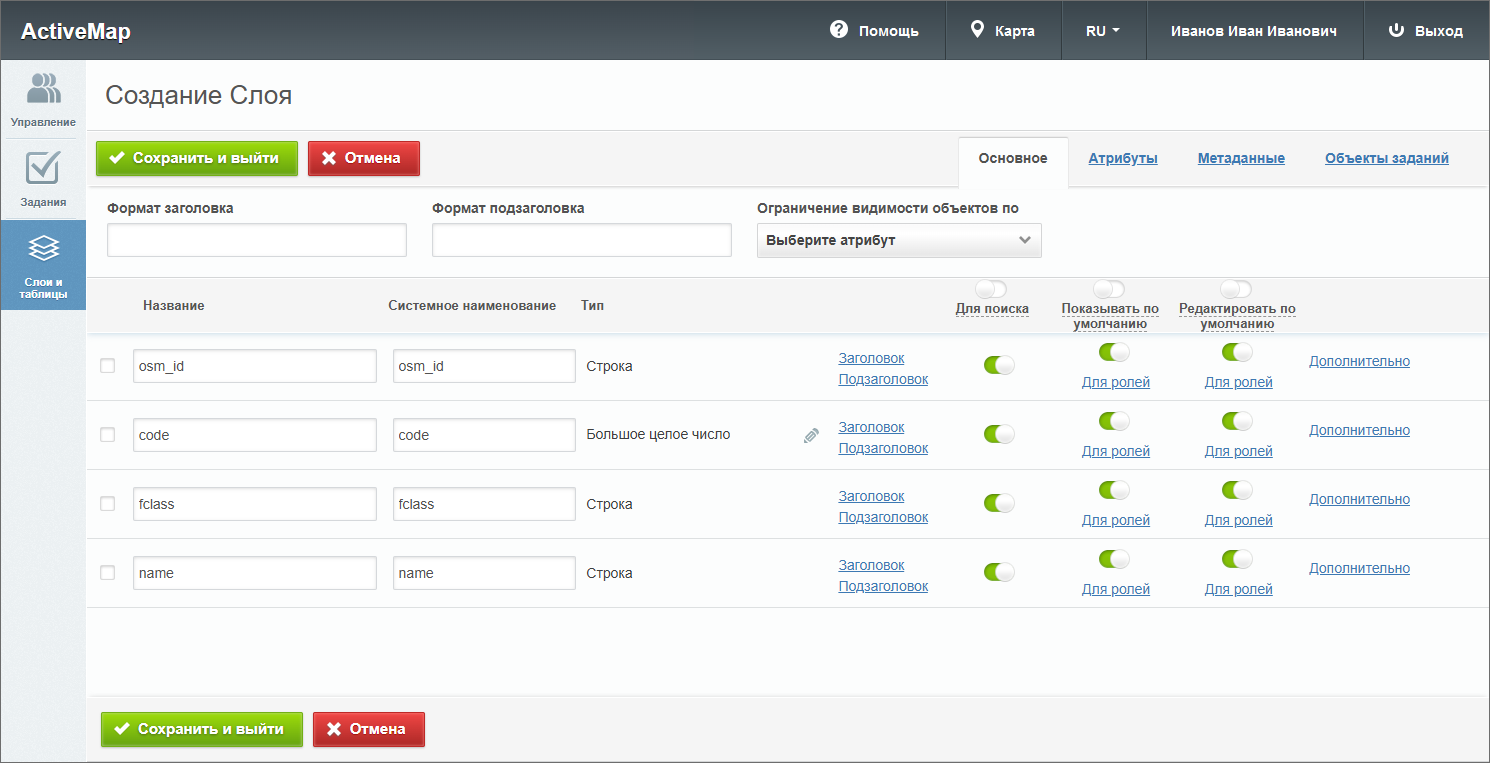Open Выберите атрибут dropdown
Image resolution: width=1490 pixels, height=763 pixels.
(x=899, y=241)
